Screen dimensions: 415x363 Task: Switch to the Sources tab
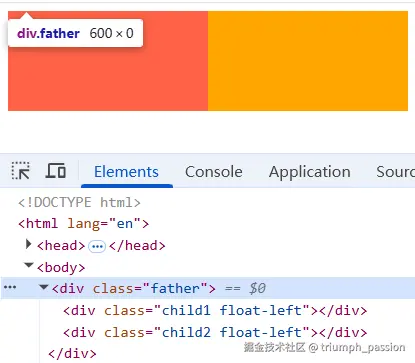(396, 172)
